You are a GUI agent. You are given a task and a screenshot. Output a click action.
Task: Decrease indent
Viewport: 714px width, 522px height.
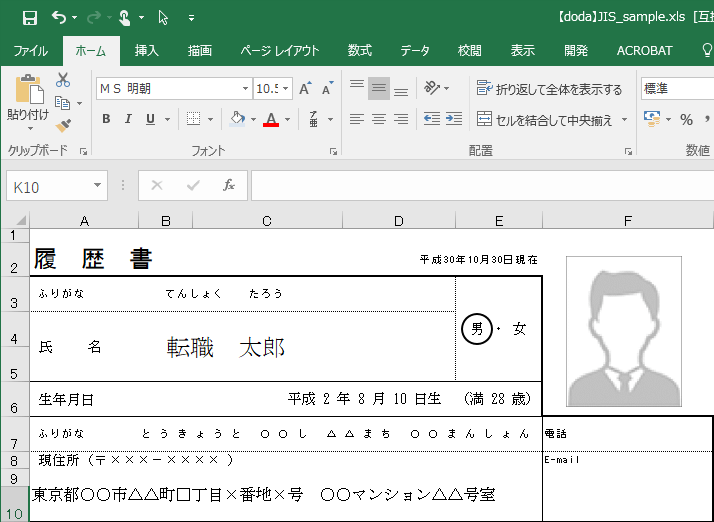(432, 119)
